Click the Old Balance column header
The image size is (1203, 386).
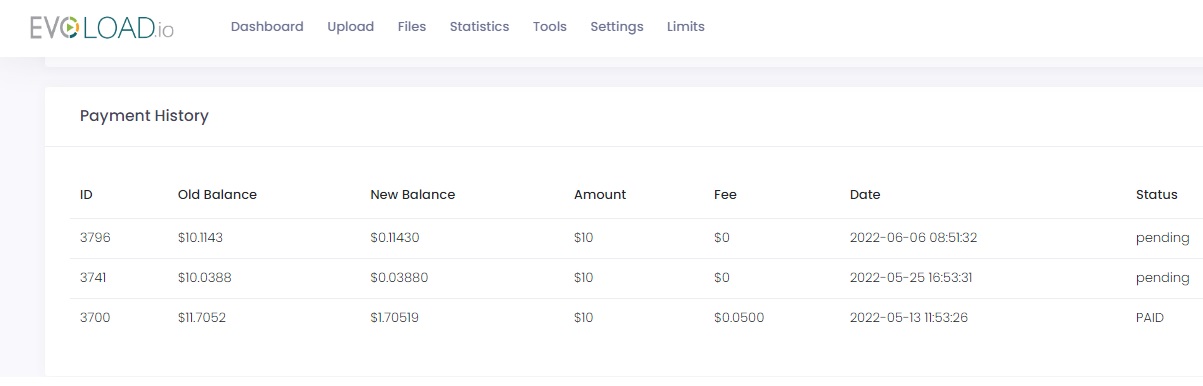pos(217,195)
